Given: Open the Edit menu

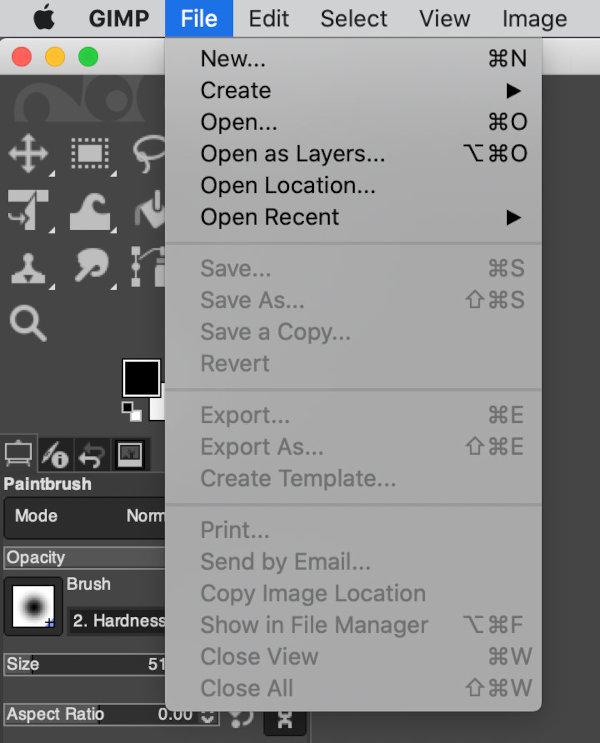Looking at the screenshot, I should coord(269,19).
